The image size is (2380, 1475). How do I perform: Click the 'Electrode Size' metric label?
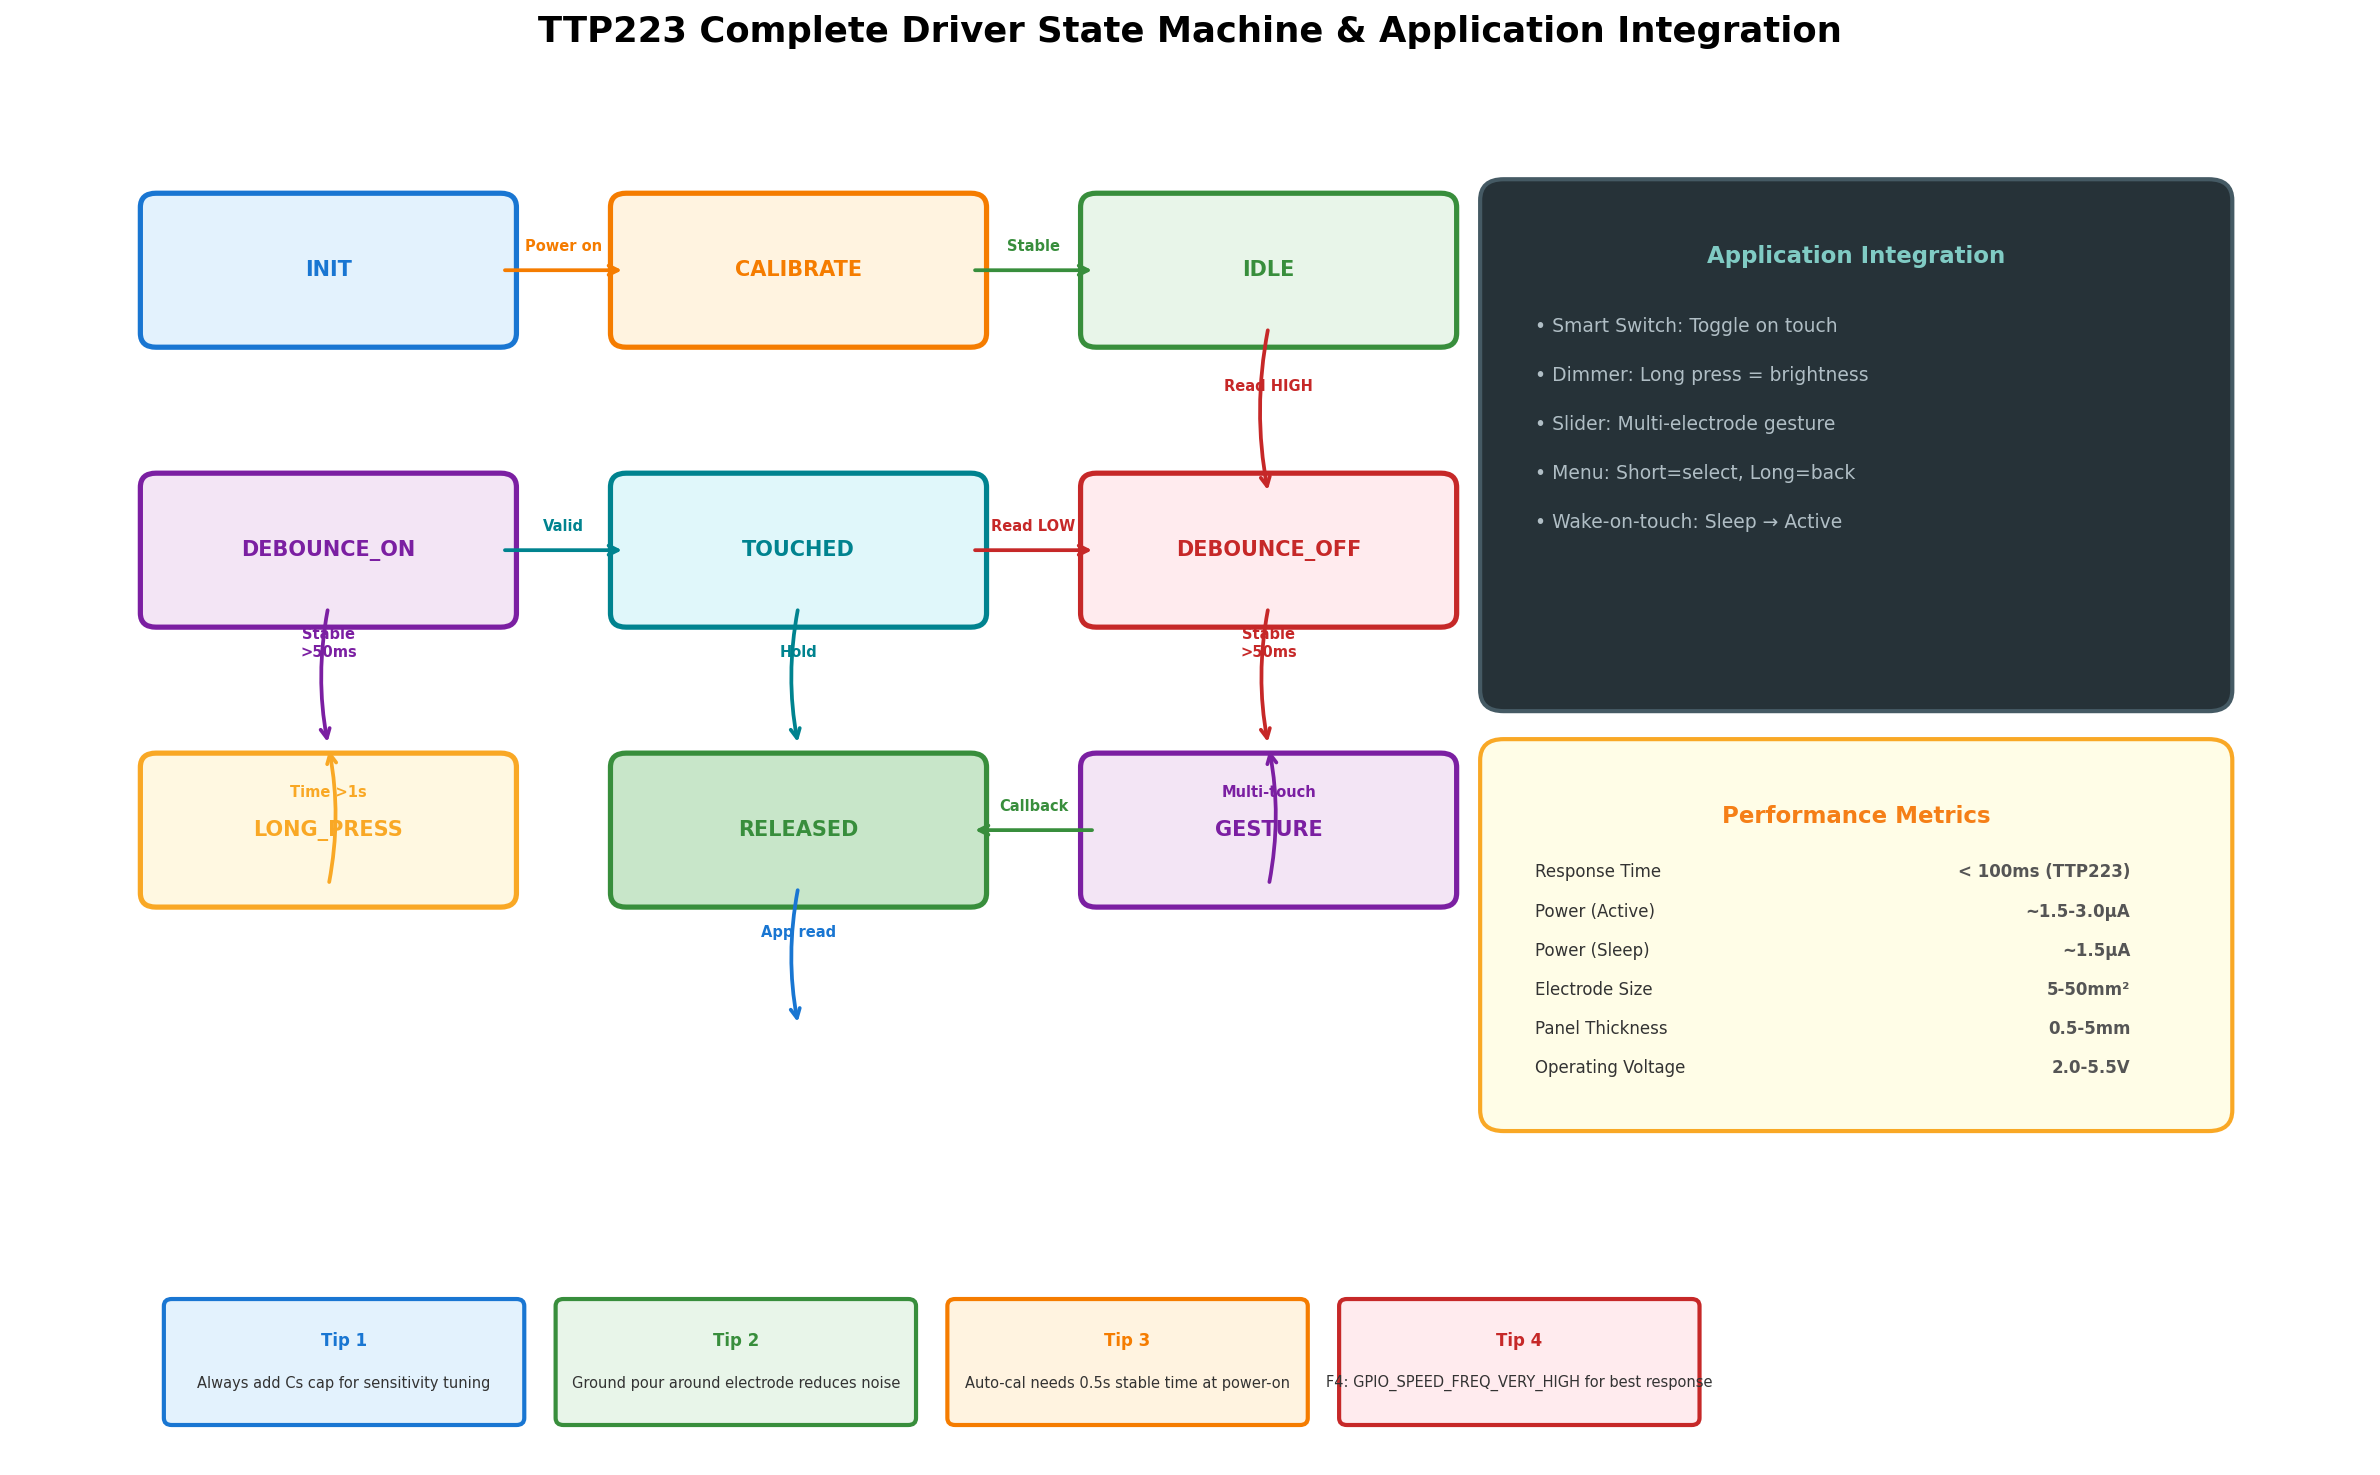(1593, 989)
